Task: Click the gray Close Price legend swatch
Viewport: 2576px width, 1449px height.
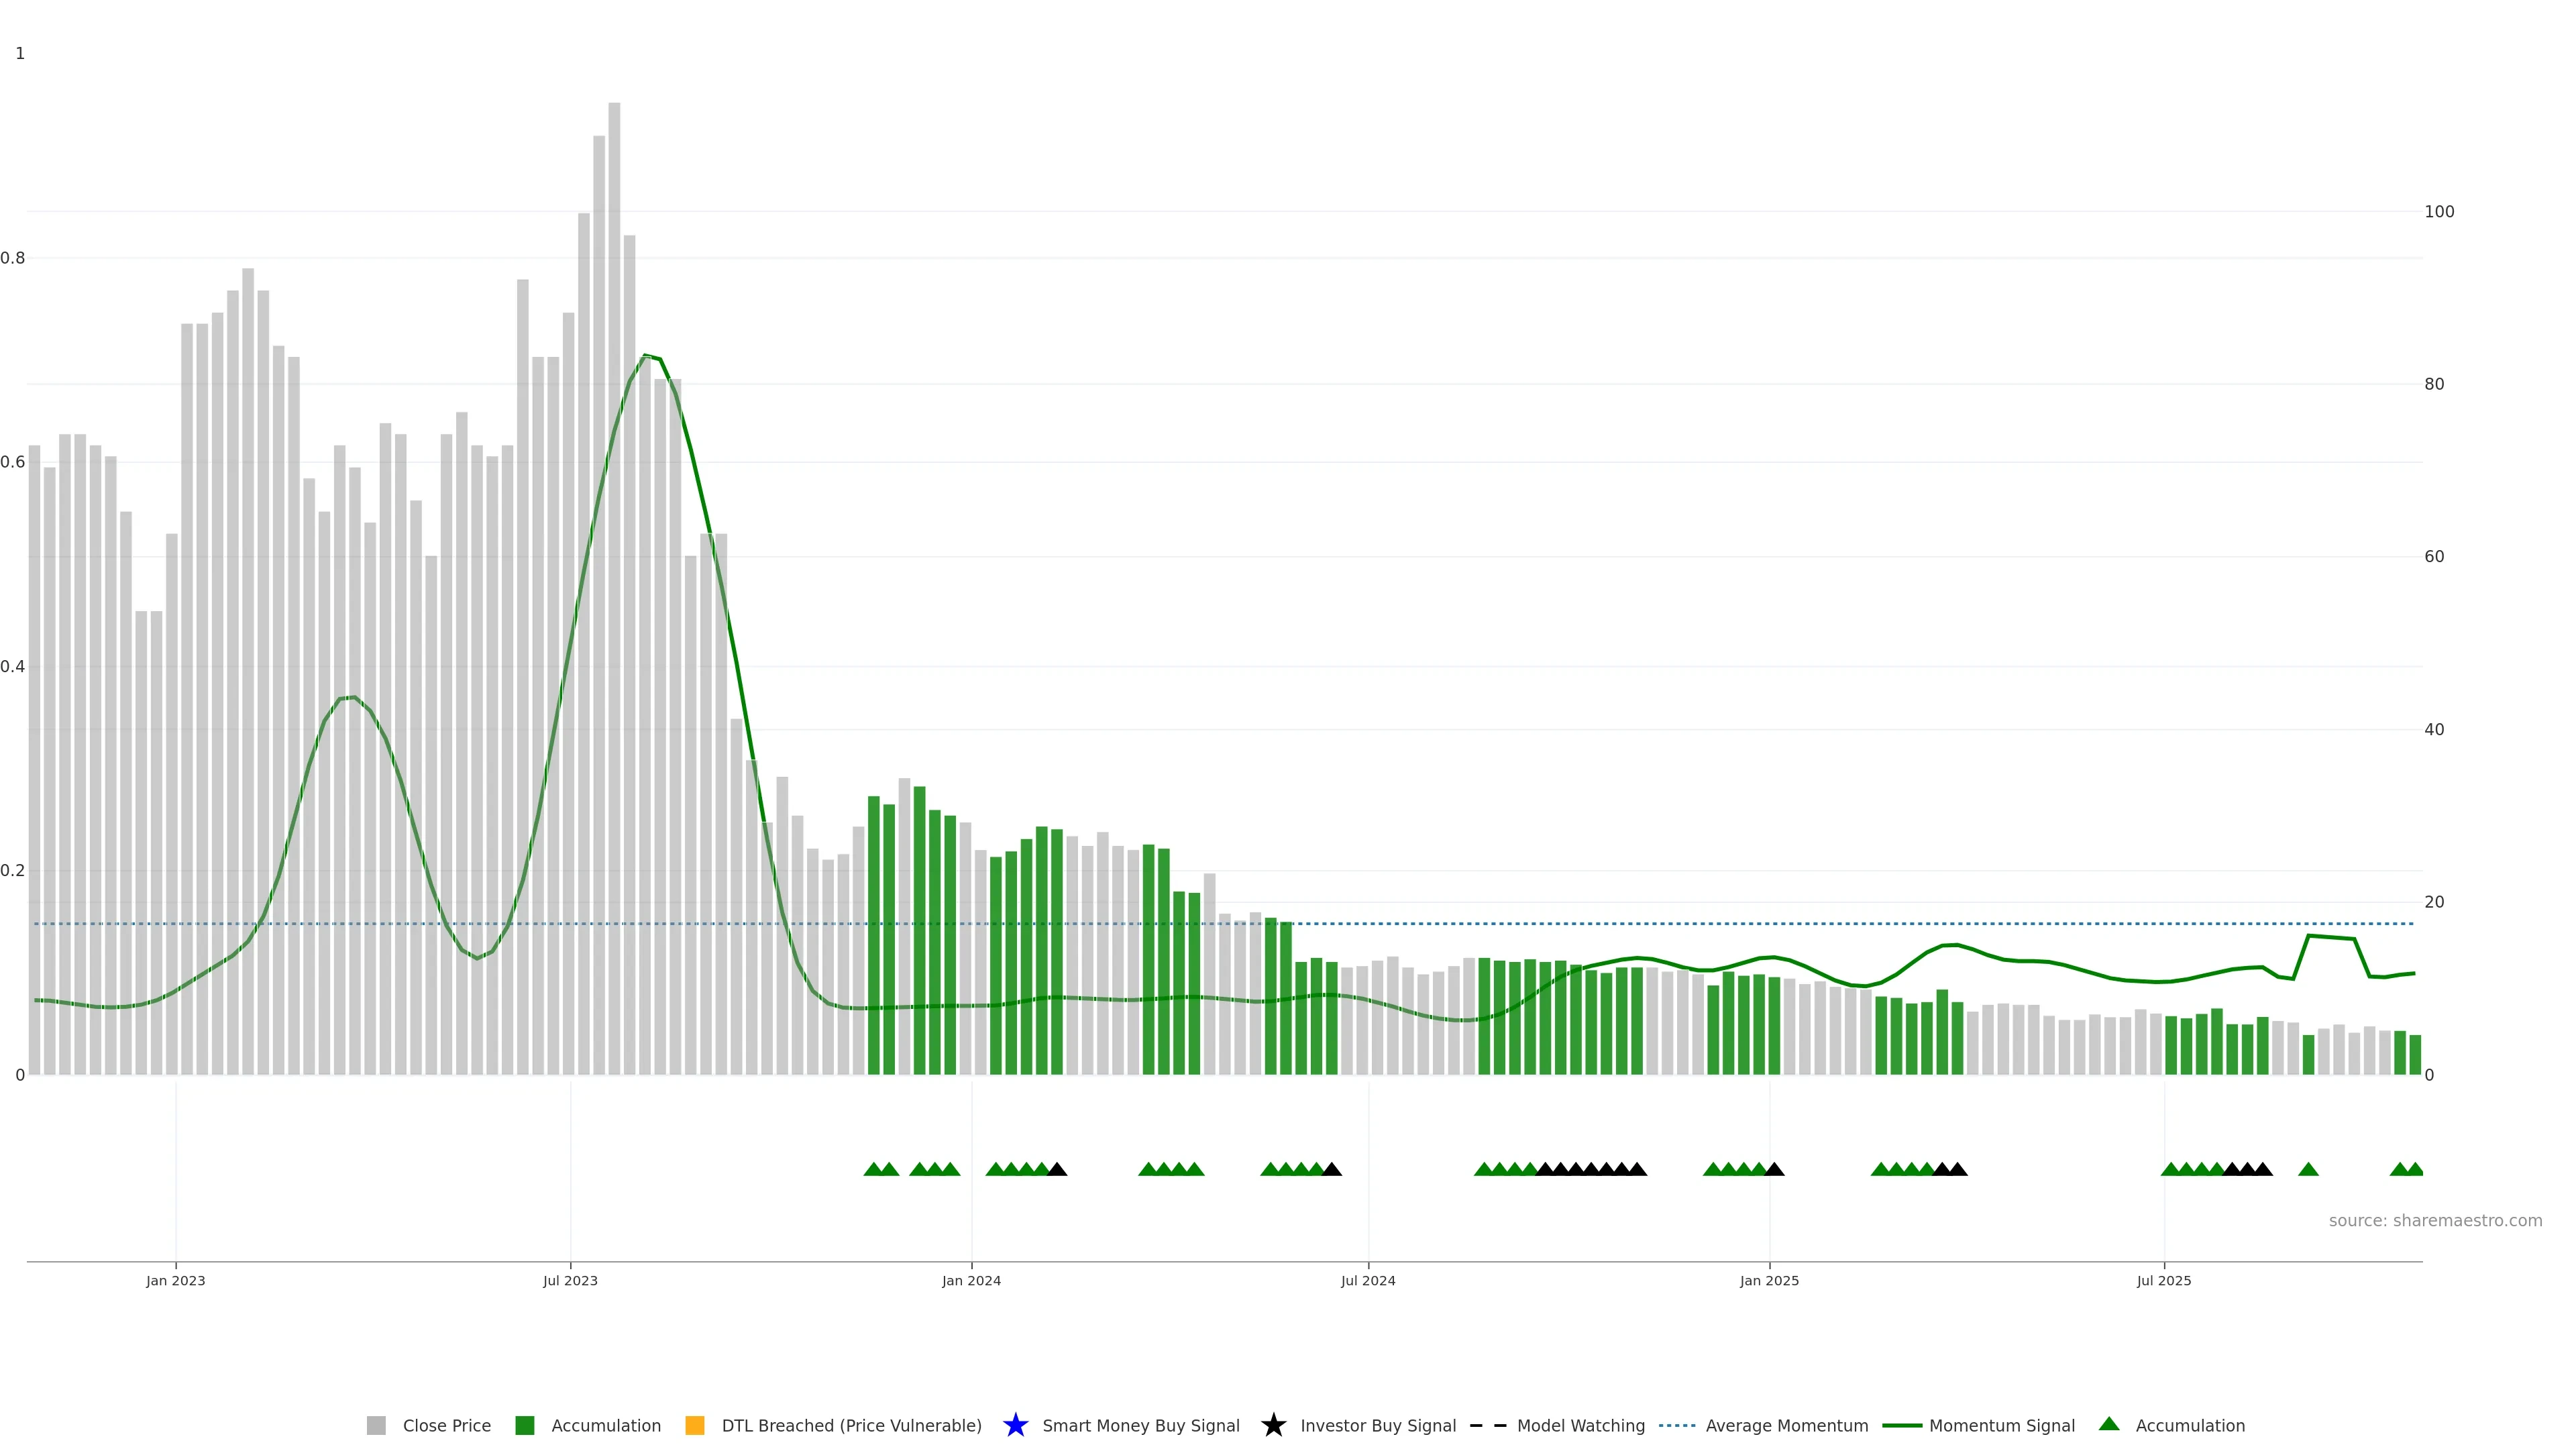Action: [x=376, y=1425]
